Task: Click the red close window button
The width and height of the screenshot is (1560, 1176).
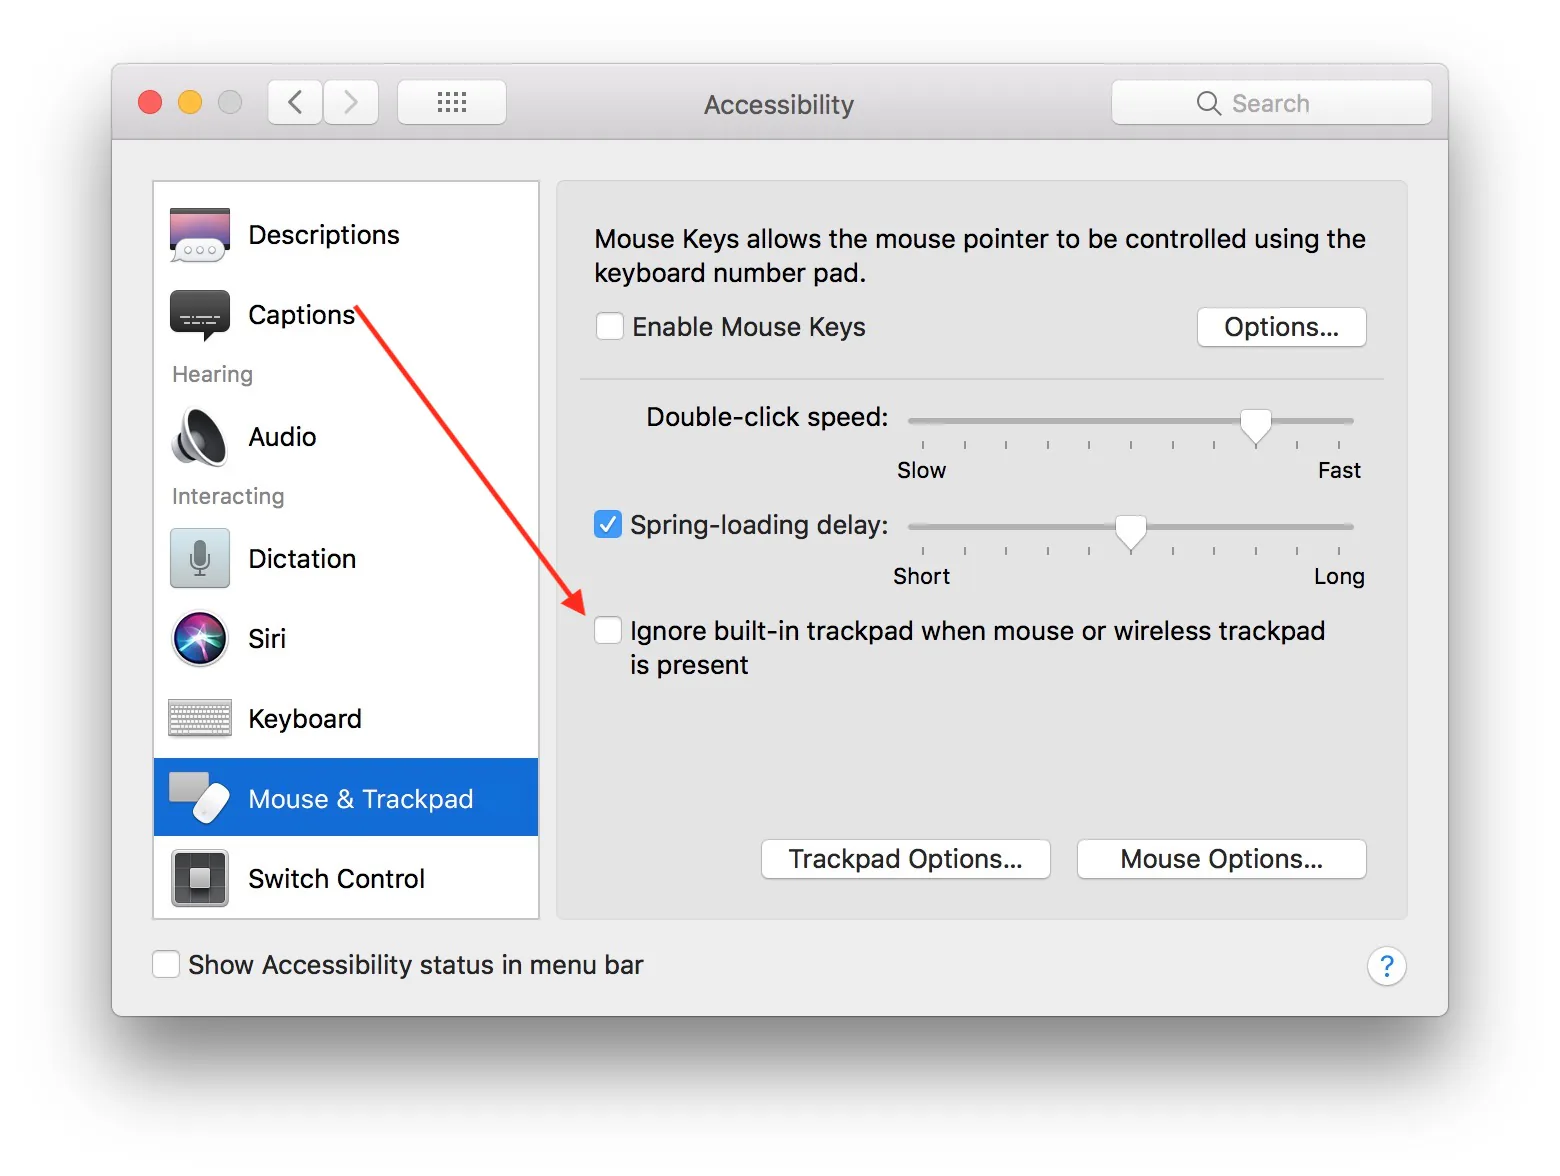Action: [150, 102]
